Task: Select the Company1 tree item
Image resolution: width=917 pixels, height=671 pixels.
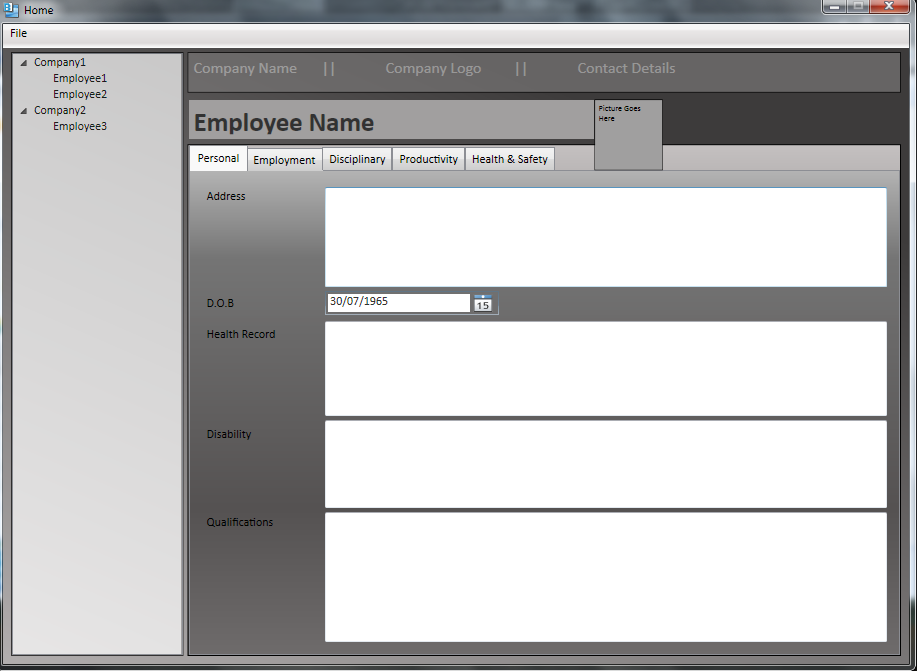Action: pos(60,62)
